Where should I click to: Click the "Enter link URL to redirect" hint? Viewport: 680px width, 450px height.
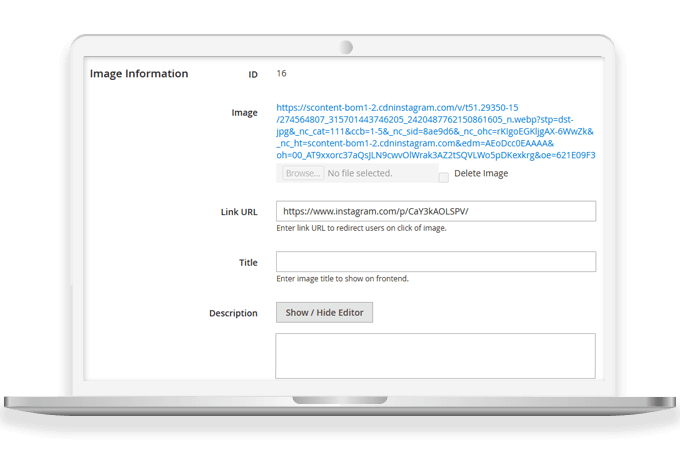(360, 228)
